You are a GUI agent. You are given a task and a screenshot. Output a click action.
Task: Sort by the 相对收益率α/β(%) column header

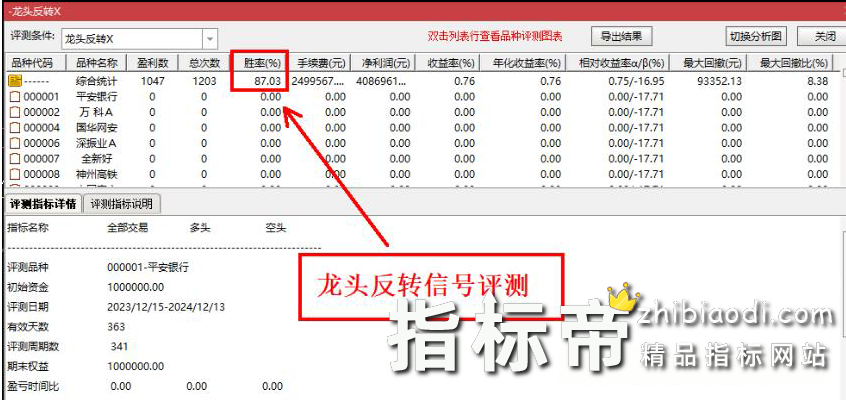(617, 63)
